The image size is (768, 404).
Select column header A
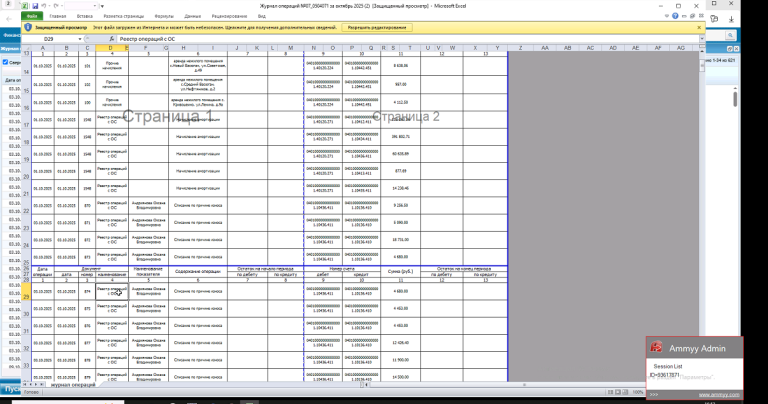click(43, 48)
